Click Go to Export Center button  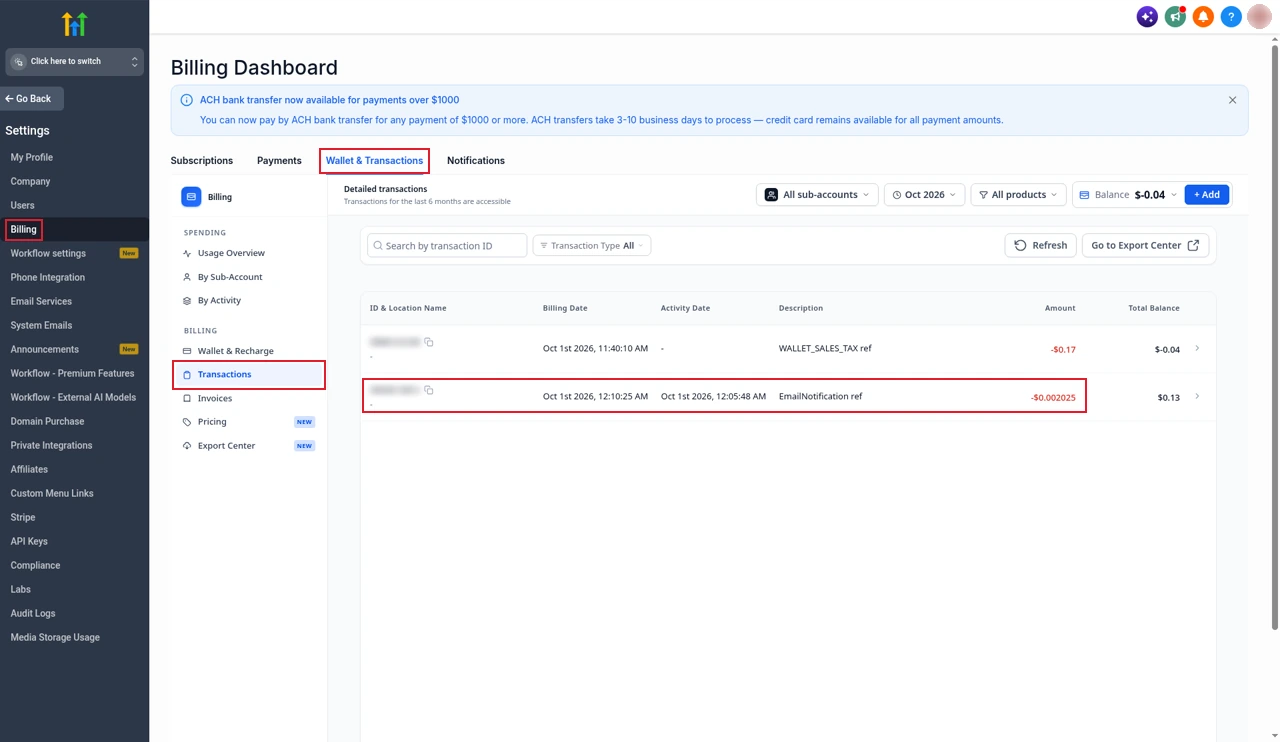point(1145,245)
